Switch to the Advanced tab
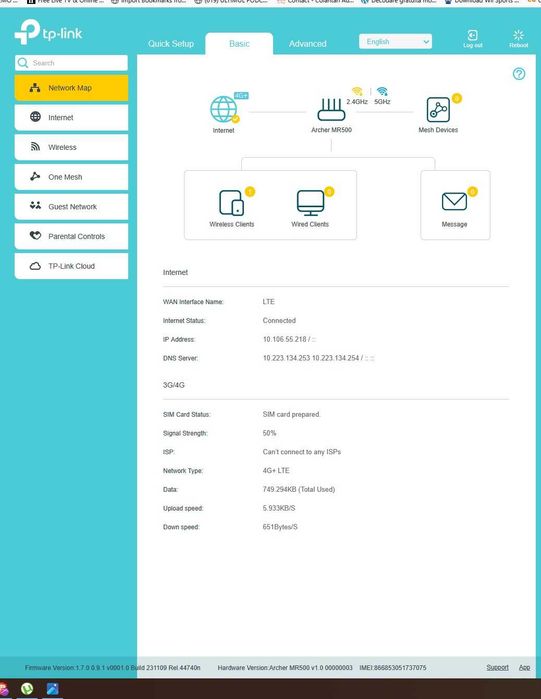 (307, 44)
